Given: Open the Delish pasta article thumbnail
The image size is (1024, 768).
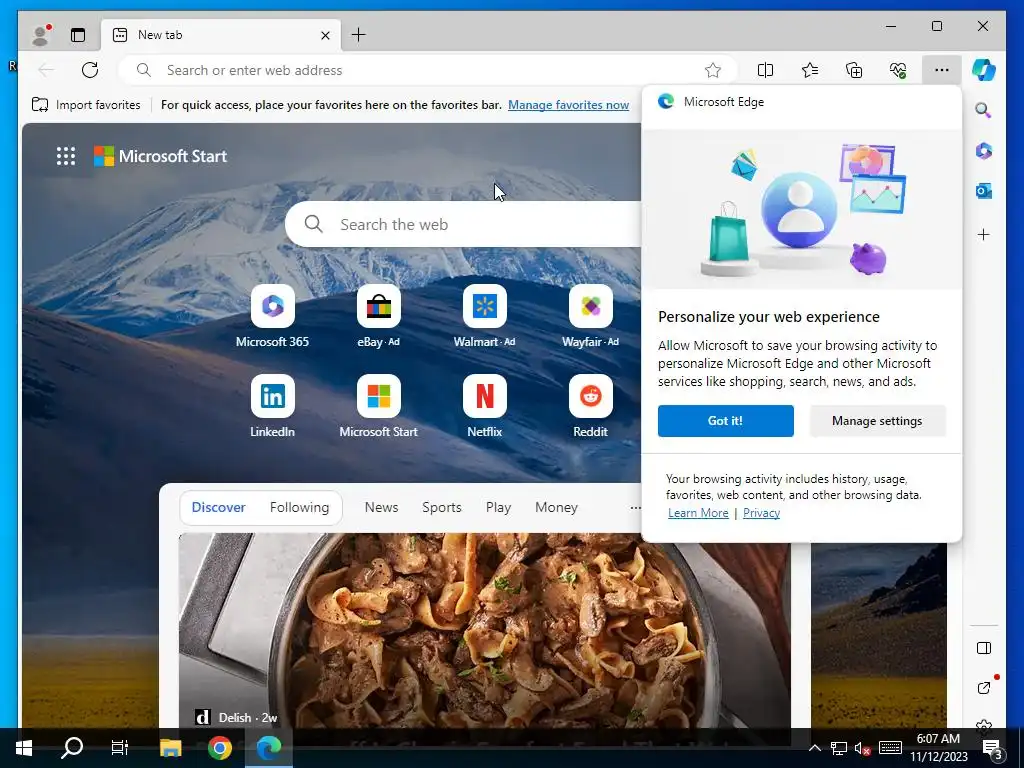Looking at the screenshot, I should tap(485, 630).
